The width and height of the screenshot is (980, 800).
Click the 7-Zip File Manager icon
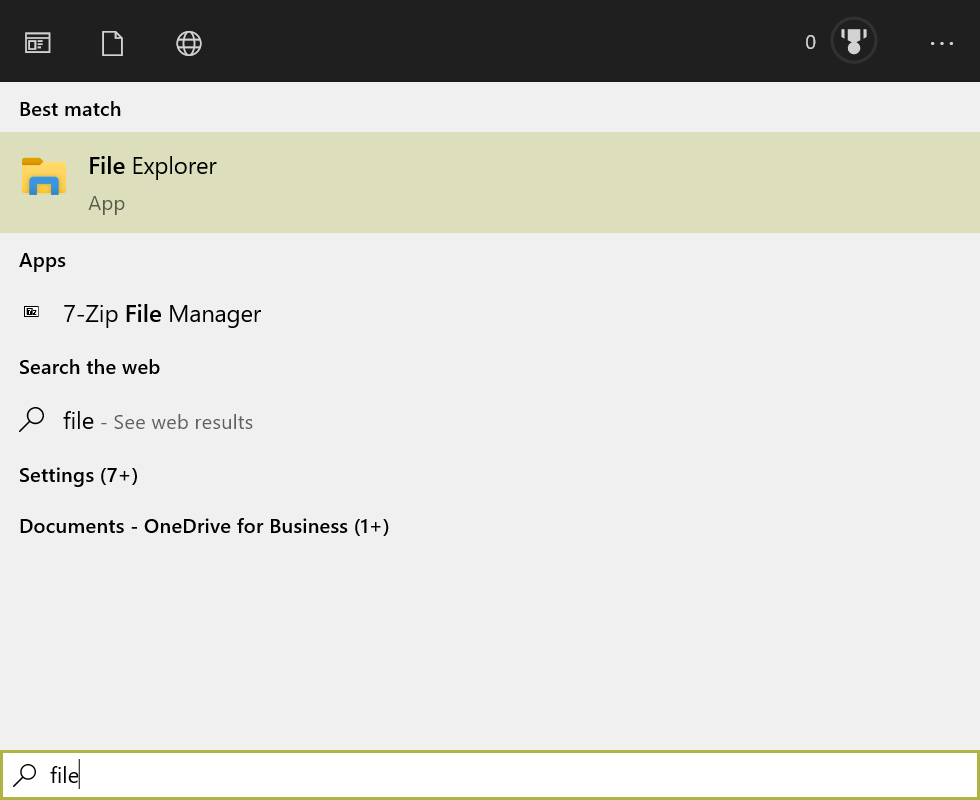[x=31, y=311]
